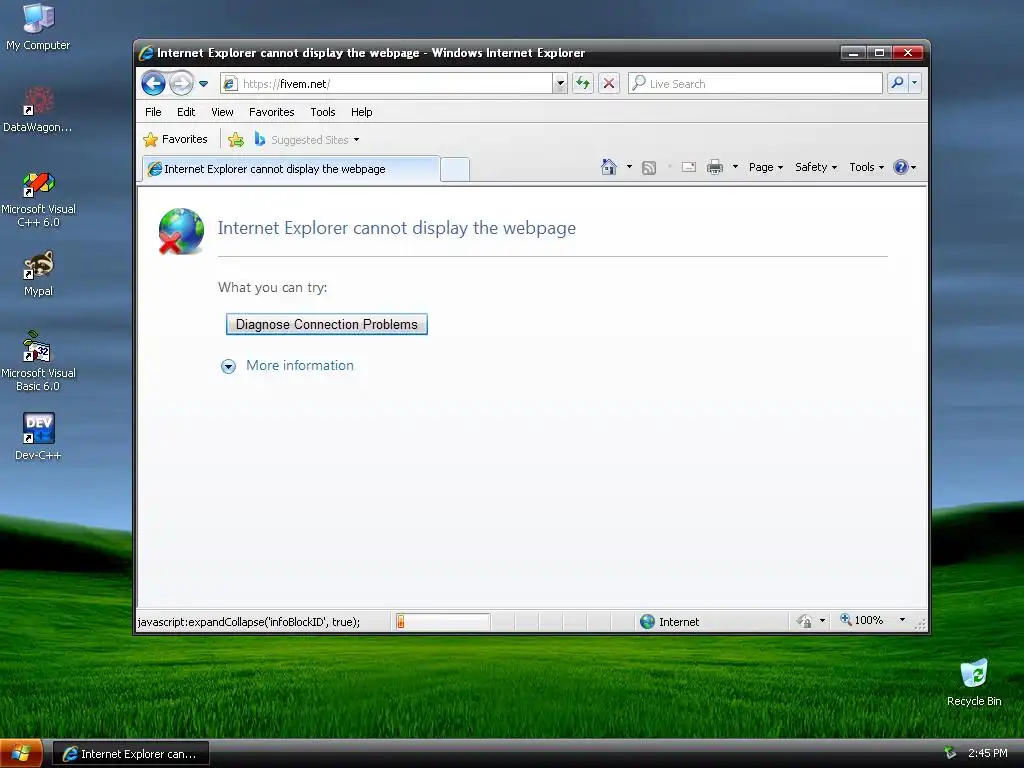
Task: Click the Read Mail envelope icon
Action: coord(689,167)
